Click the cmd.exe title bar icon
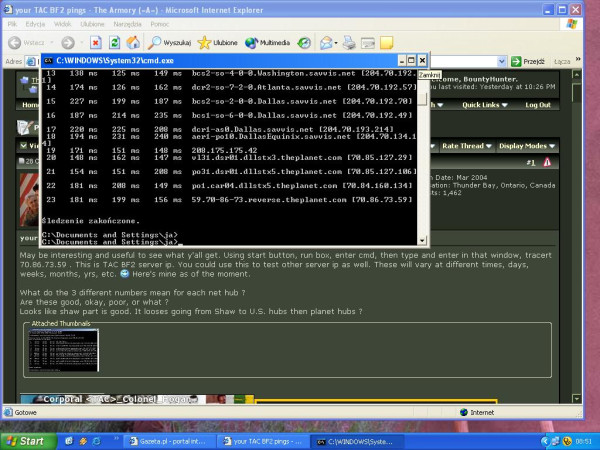This screenshot has height=450, width=600. click(x=47, y=61)
